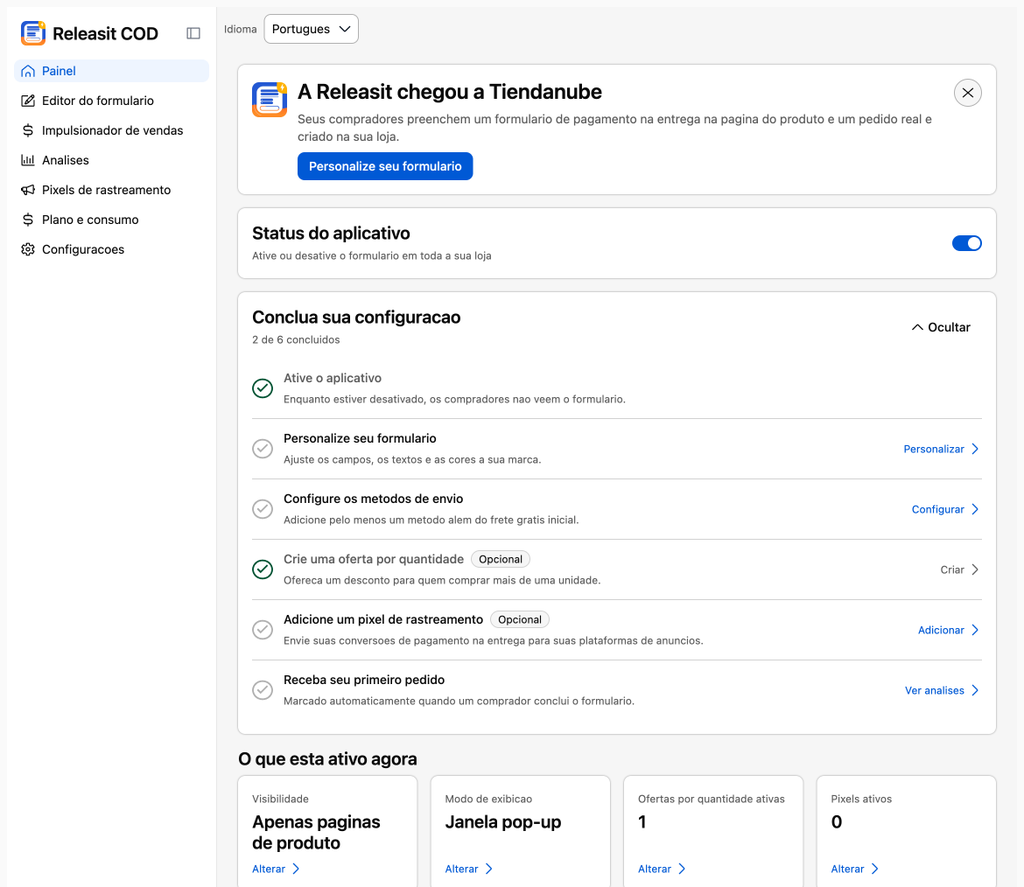Screen dimensions: 1024x887
Task: Click the 'Apenas paginas de produto' value
Action: (x=316, y=832)
